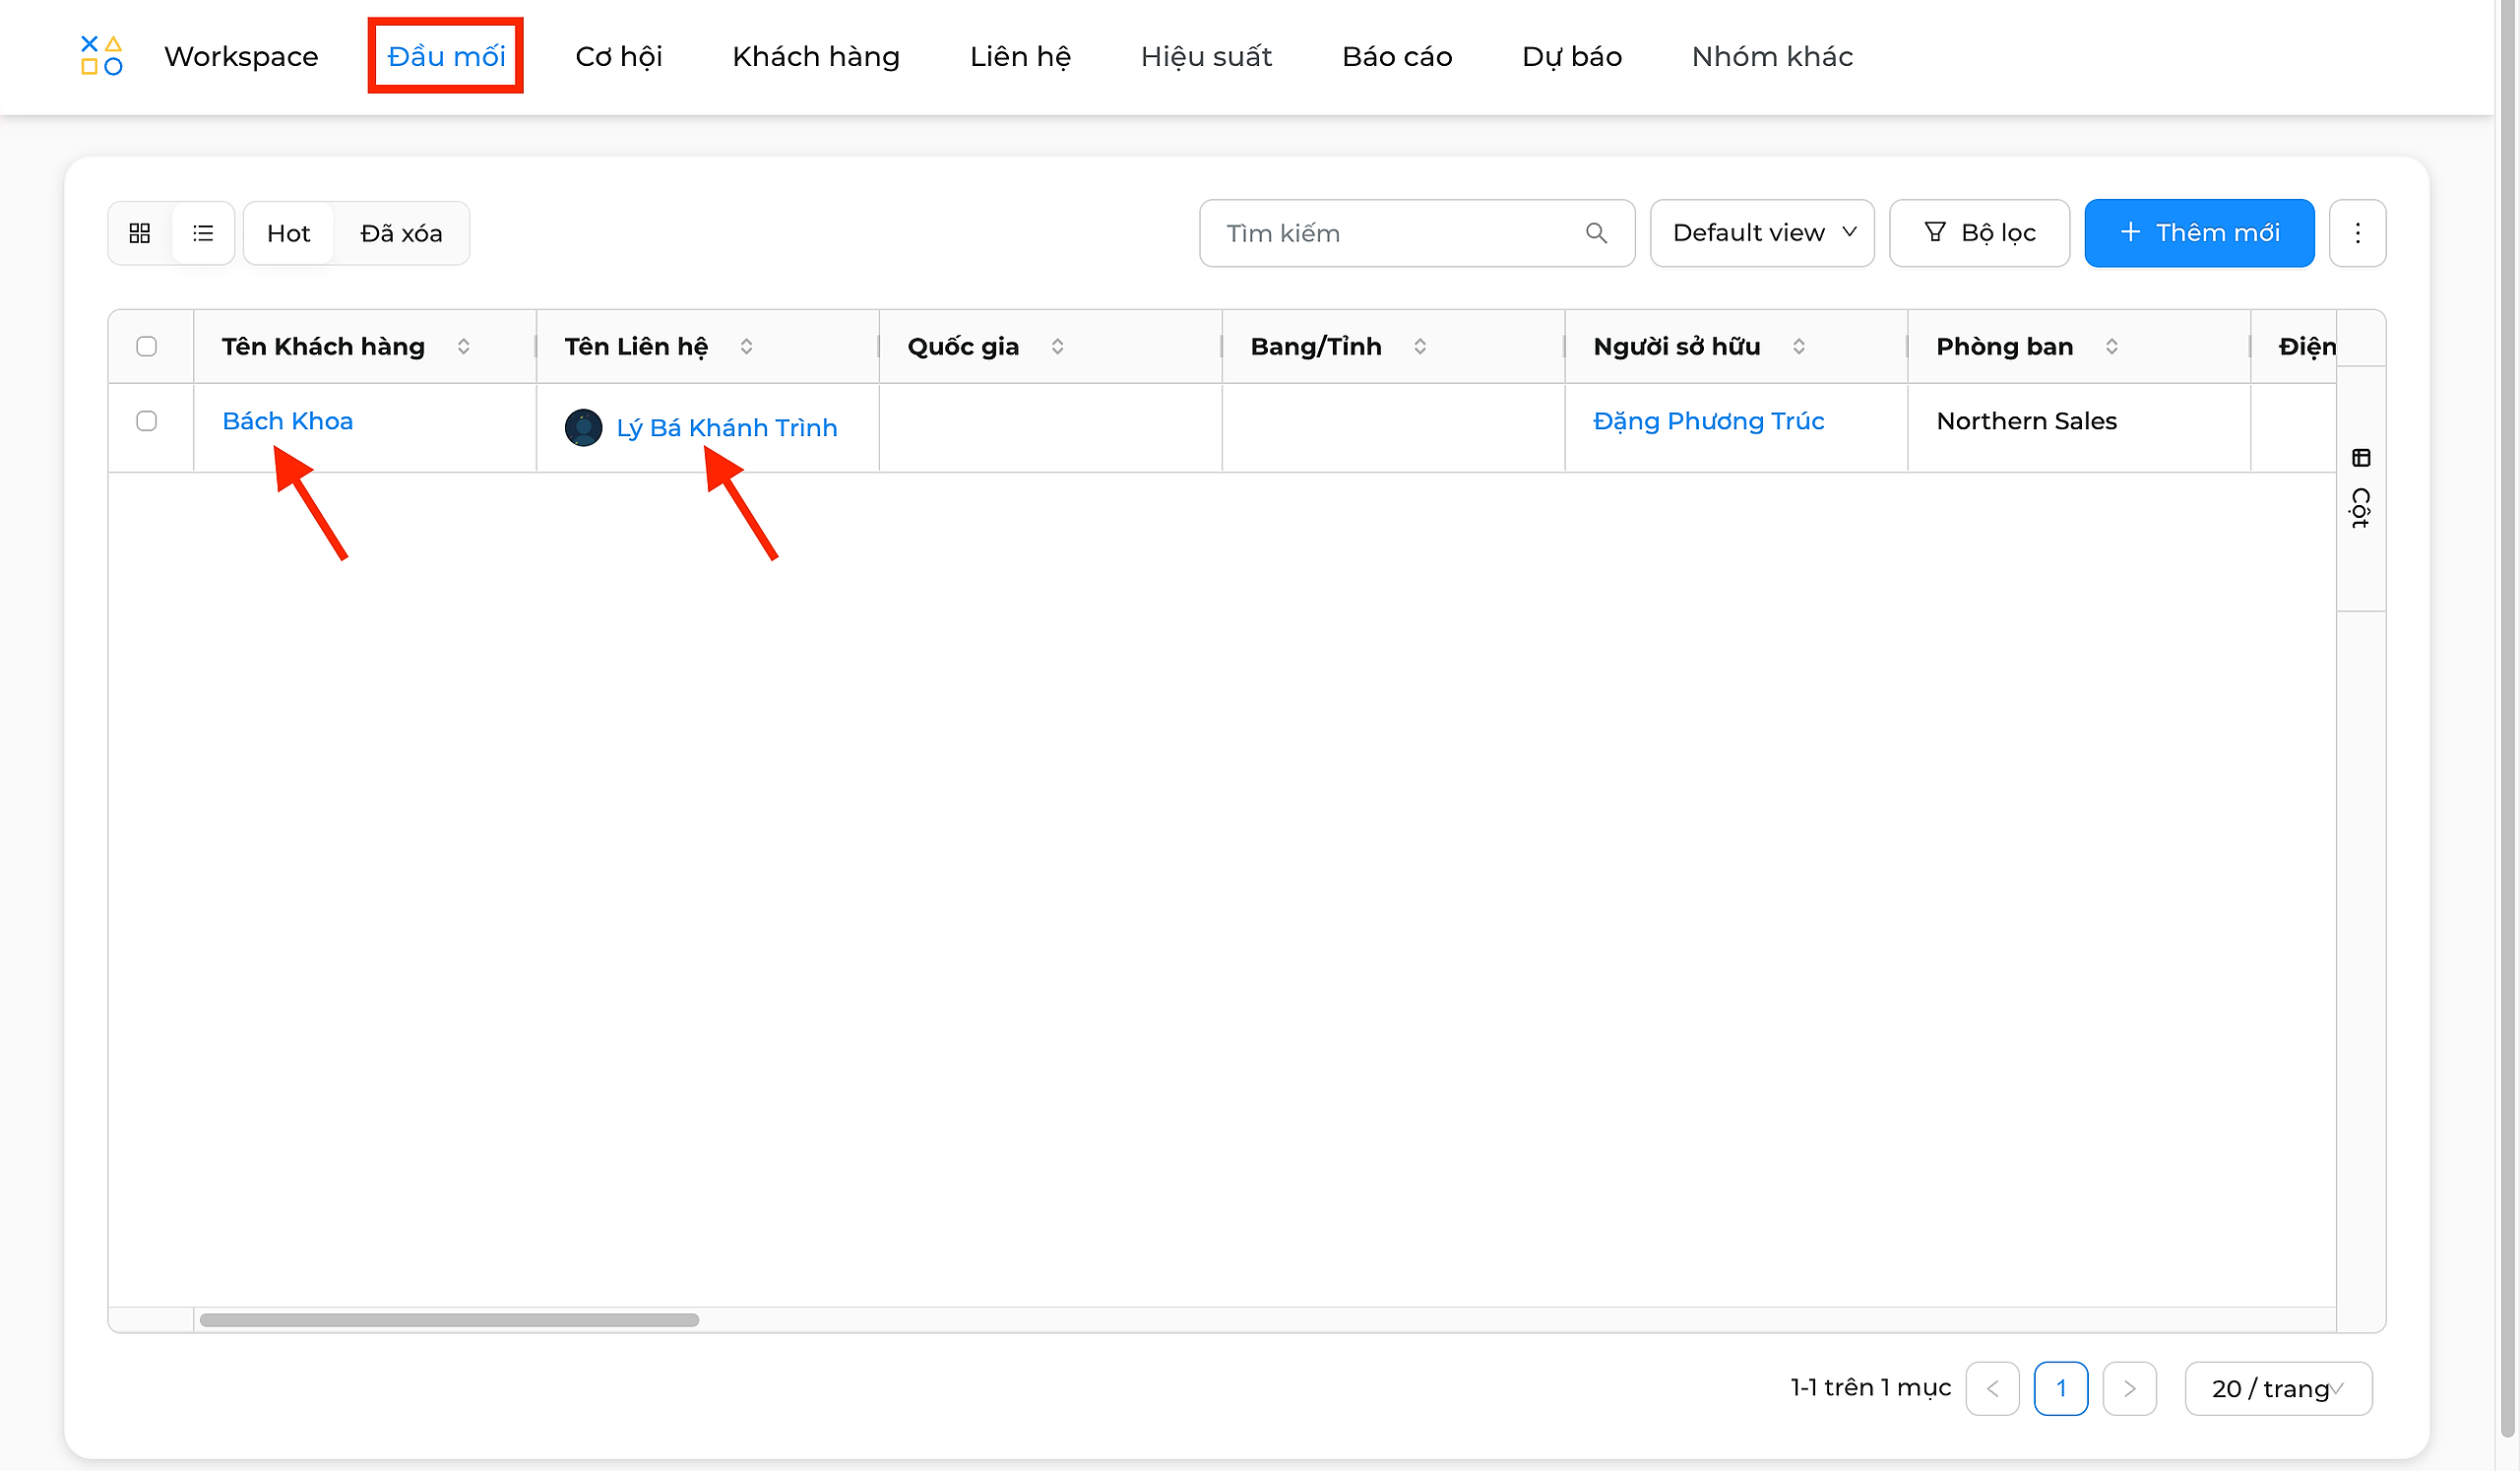Sort by Bang/Tỉnh column
Viewport: 2520px width, 1471px height.
[1421, 346]
